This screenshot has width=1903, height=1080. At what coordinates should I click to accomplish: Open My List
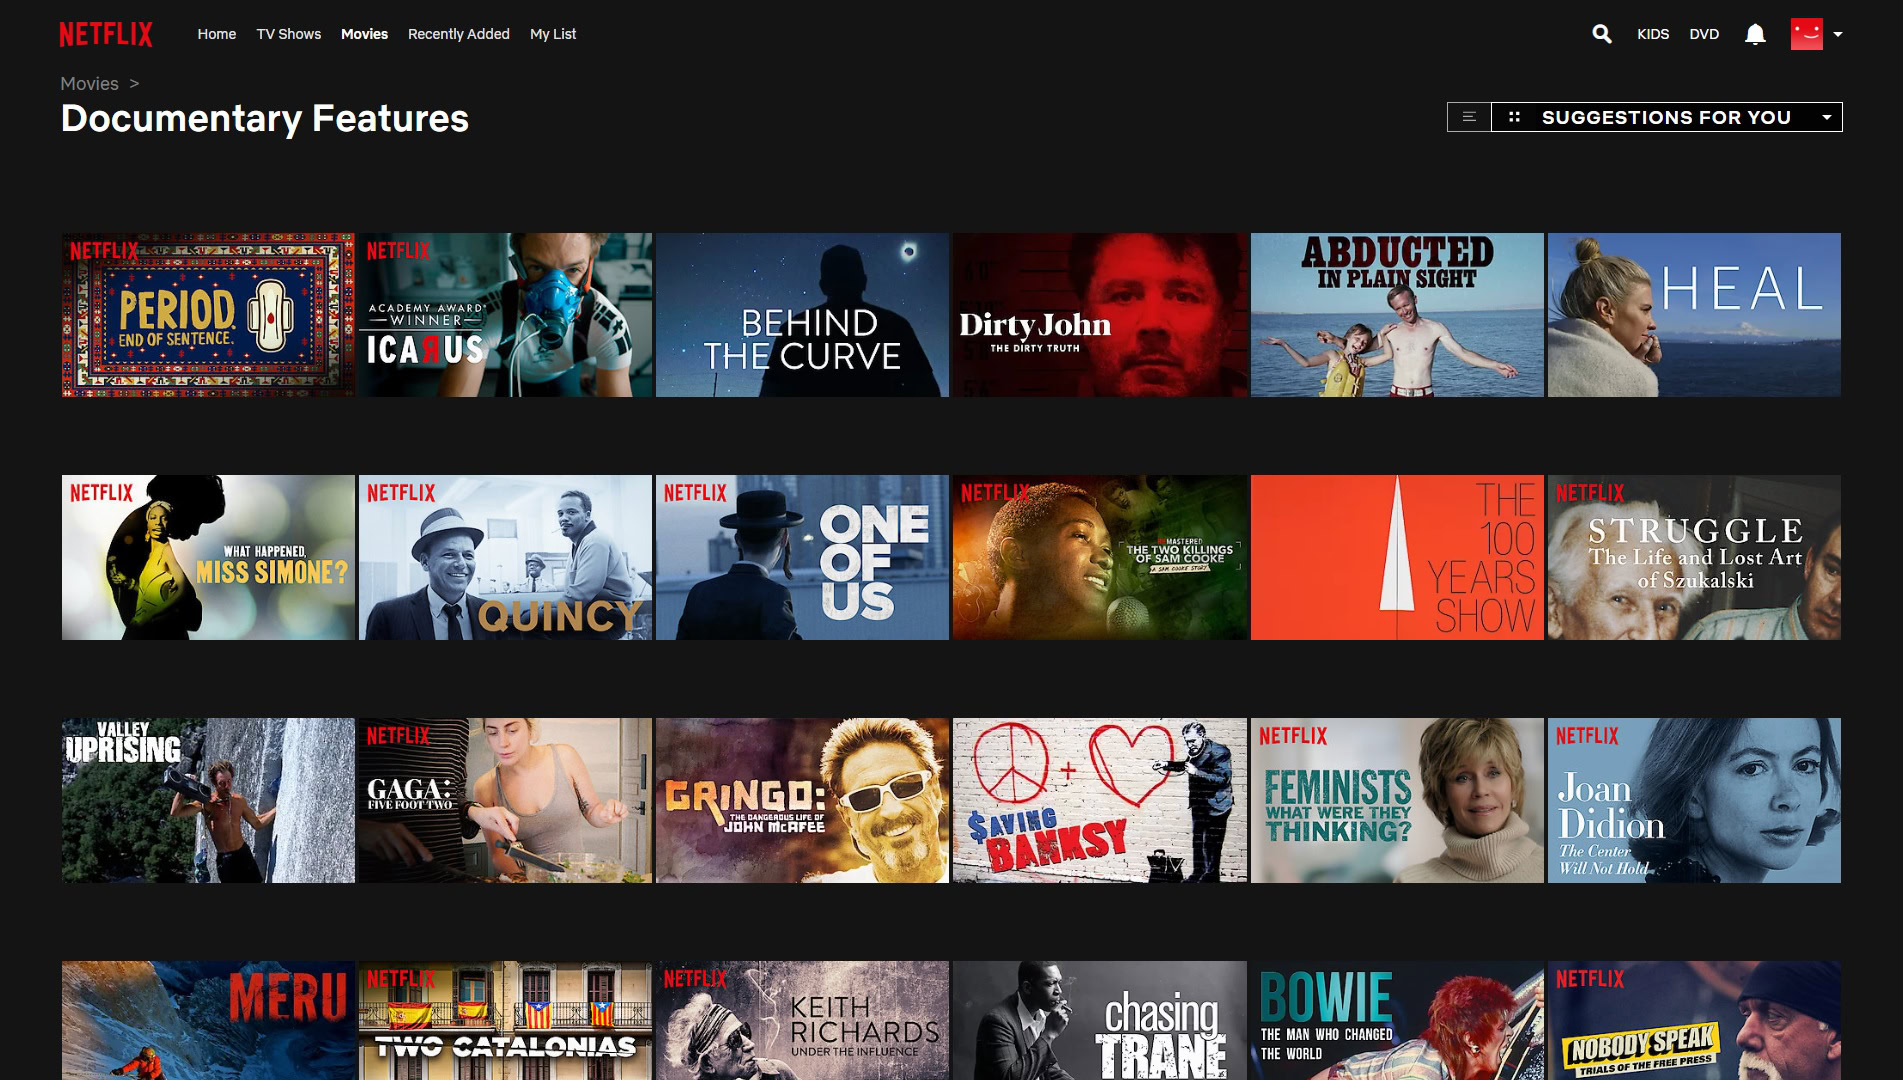[x=553, y=34]
